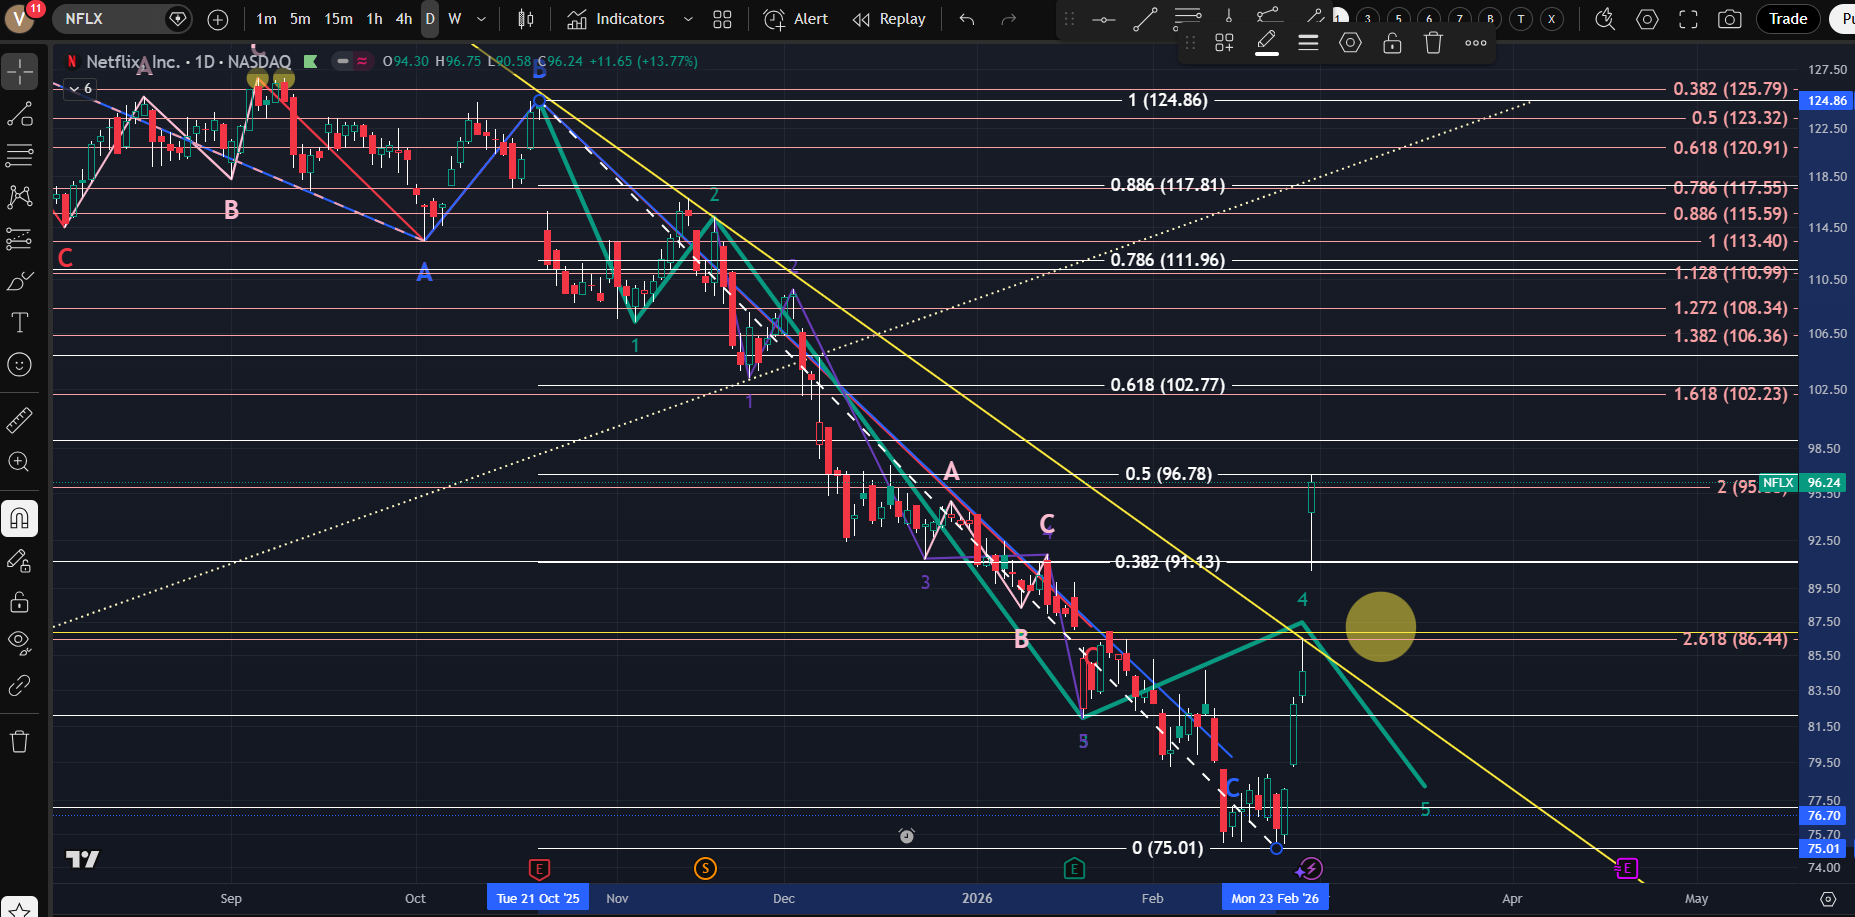Open the layout templates grid icon
This screenshot has height=917, width=1855.
(x=722, y=19)
